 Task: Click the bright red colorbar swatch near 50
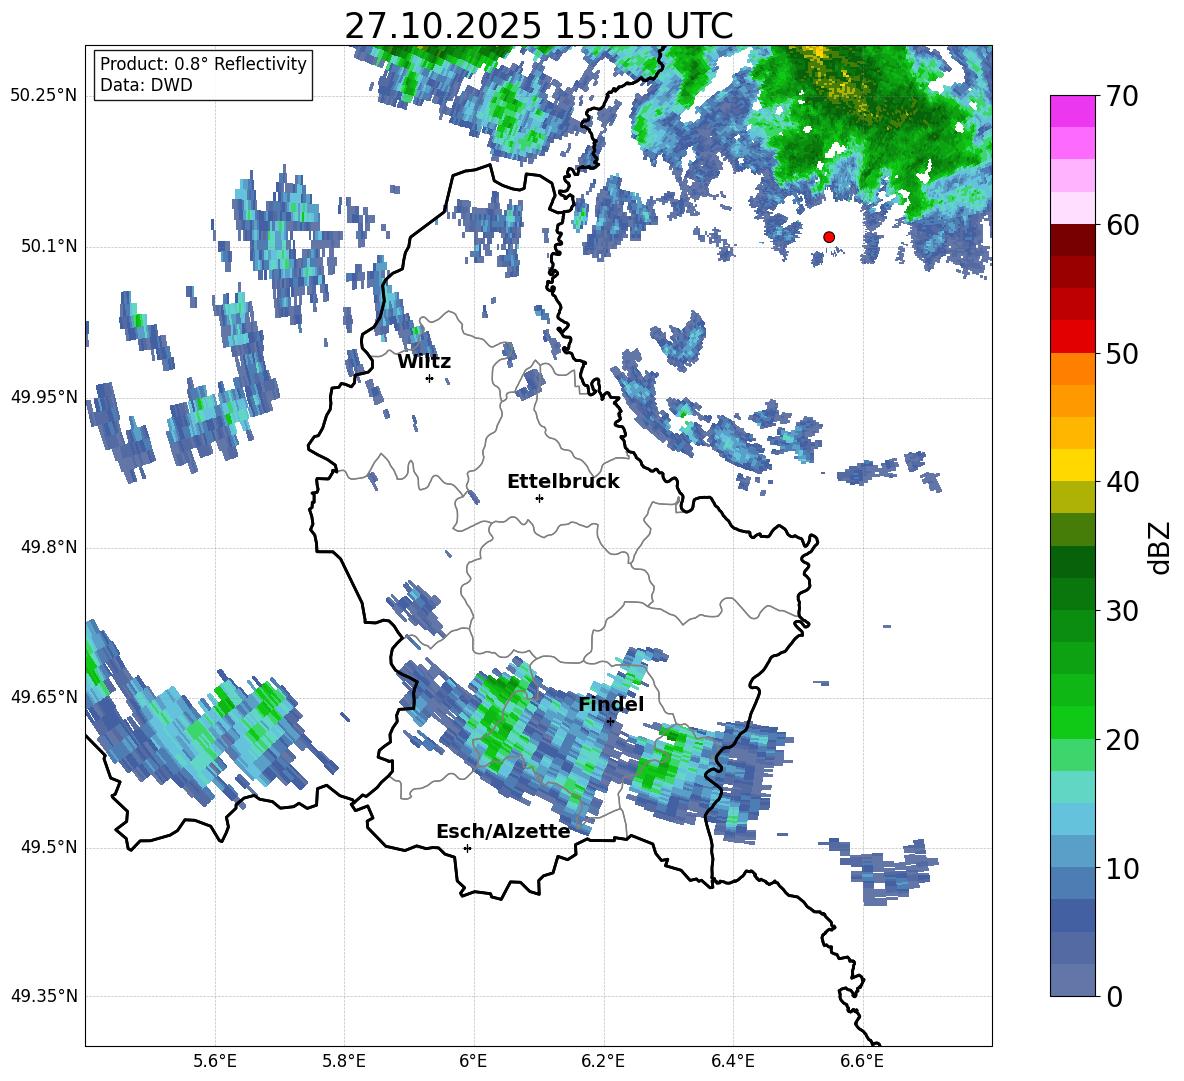pos(1072,337)
